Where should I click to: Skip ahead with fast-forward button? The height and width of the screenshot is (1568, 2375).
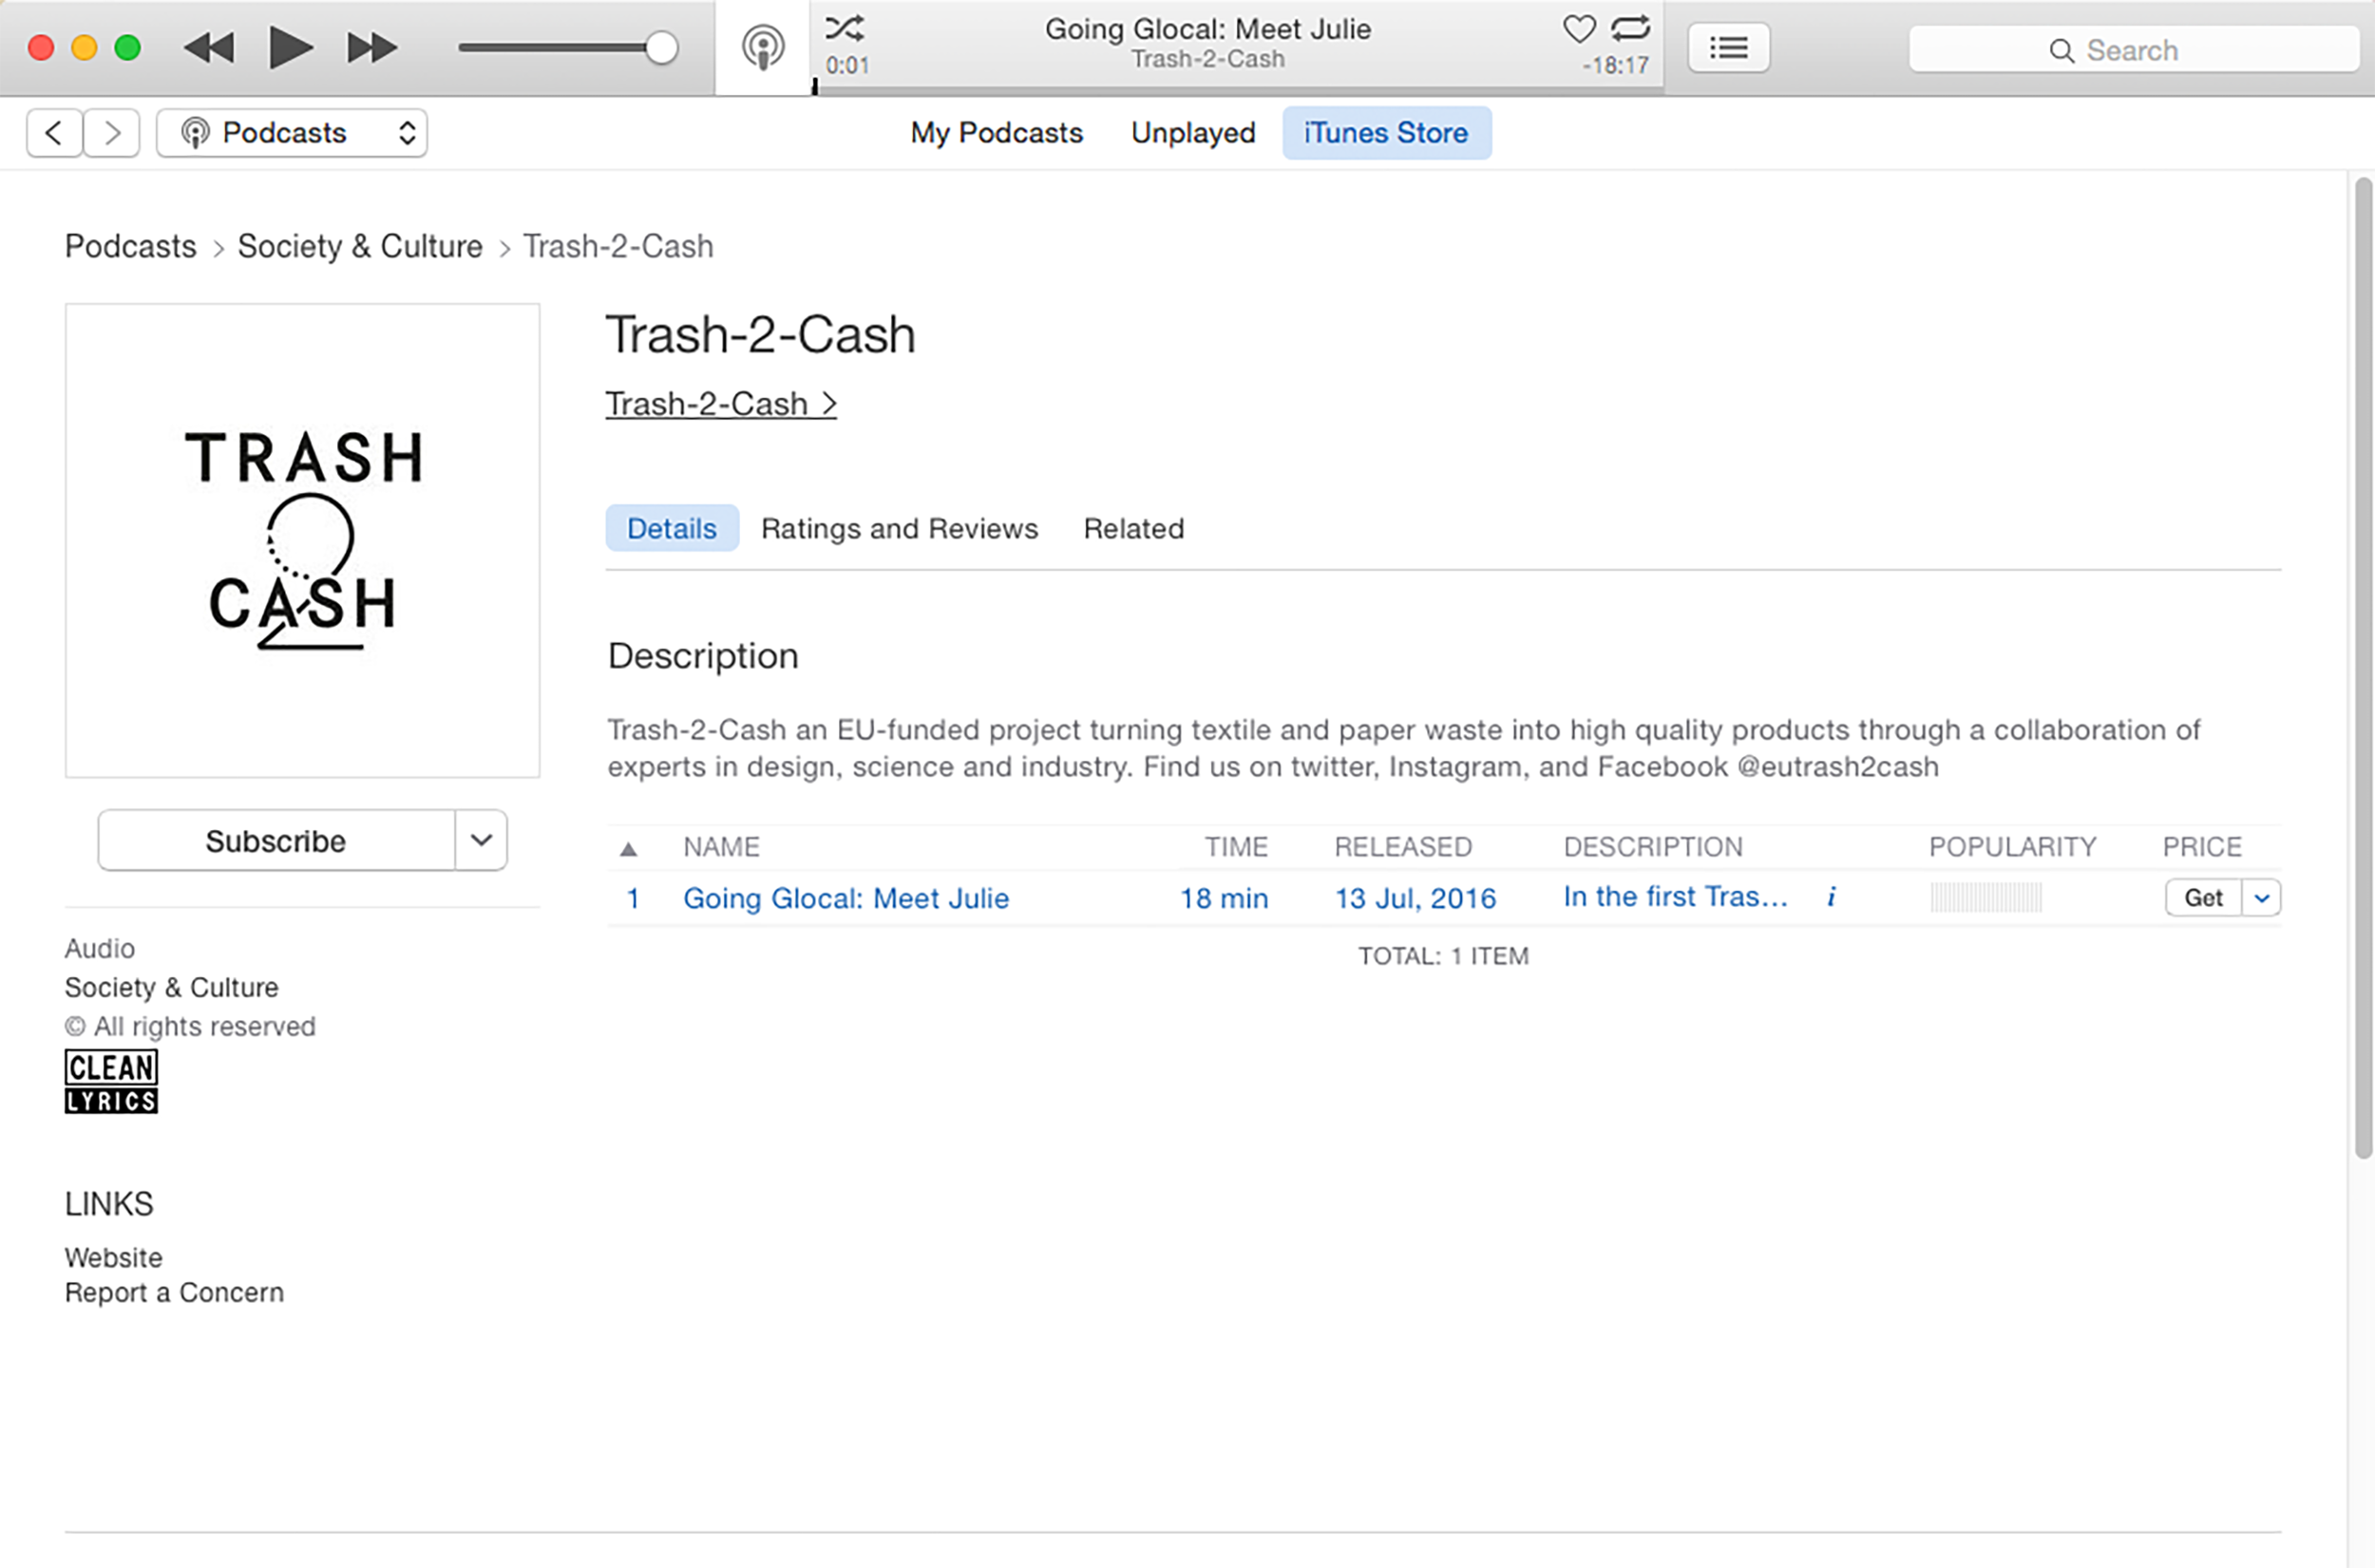tap(372, 47)
